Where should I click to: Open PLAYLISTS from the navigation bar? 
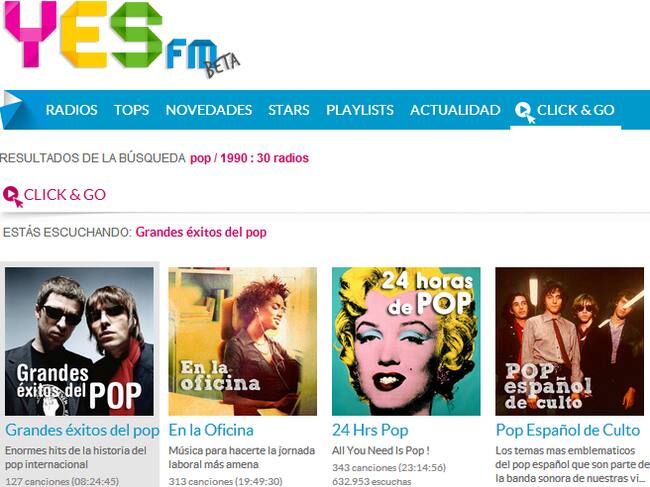pyautogui.click(x=360, y=110)
